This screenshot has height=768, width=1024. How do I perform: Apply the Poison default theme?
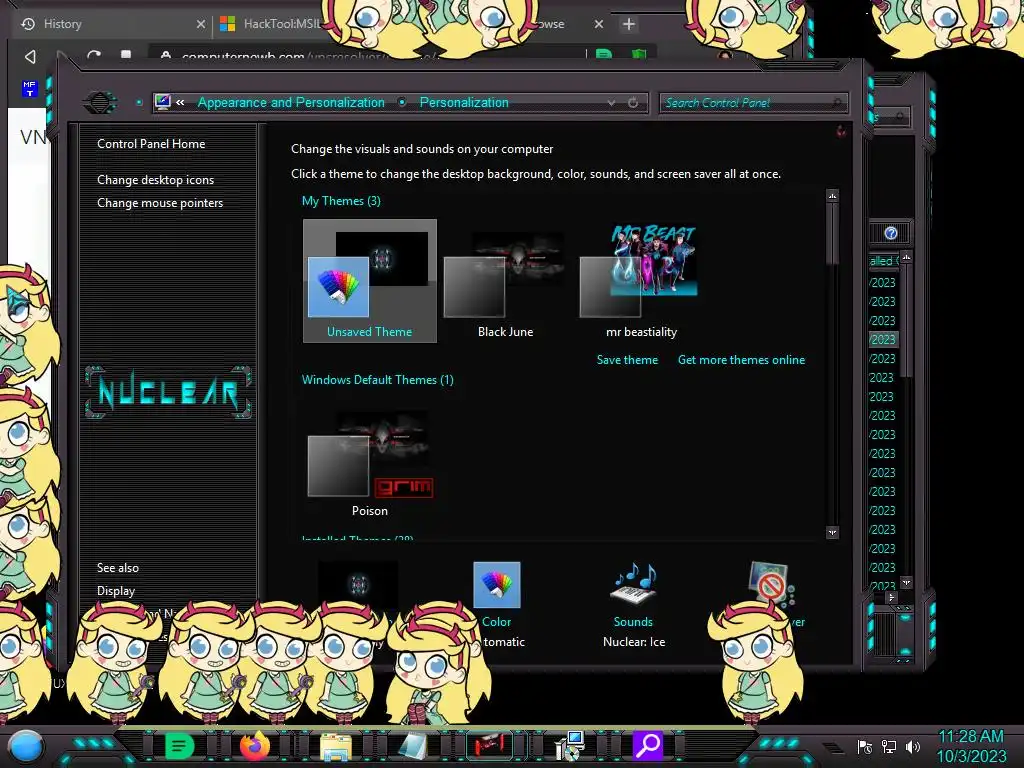(370, 462)
